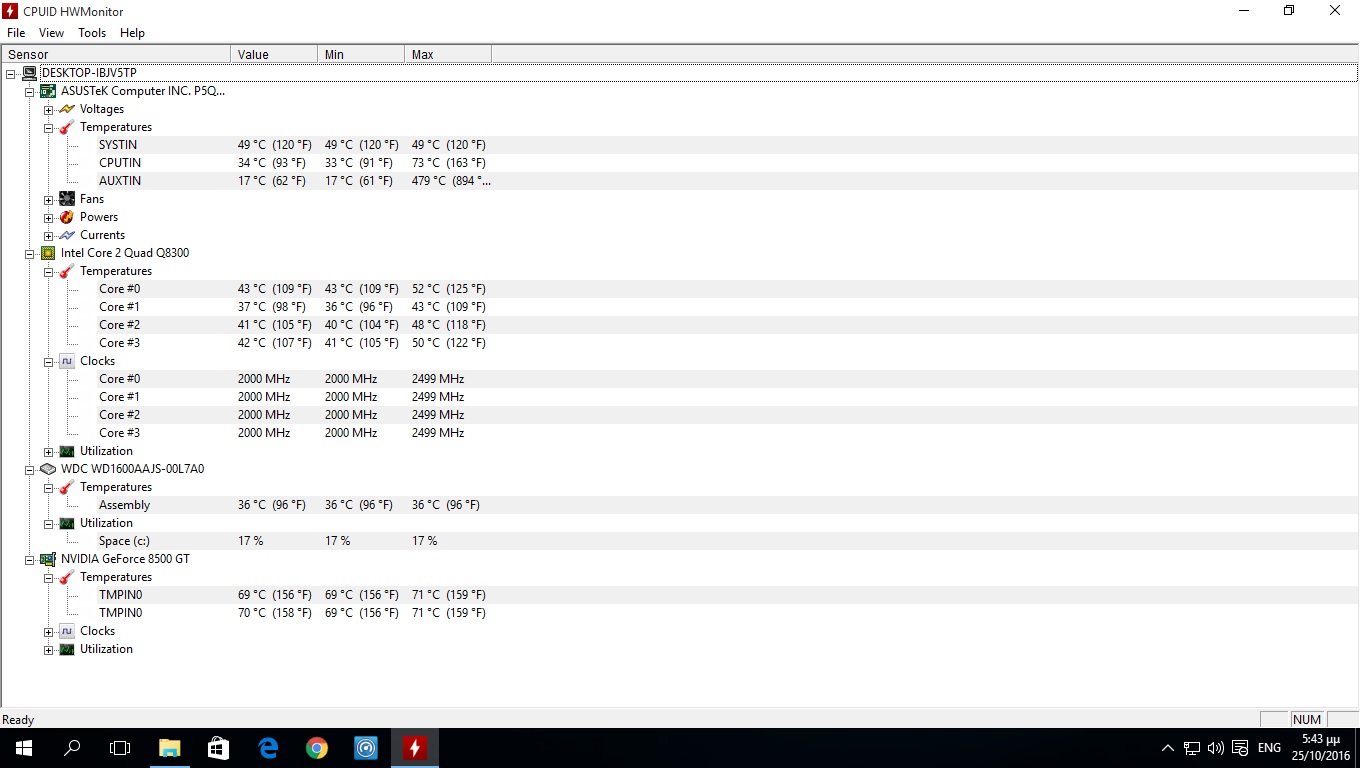This screenshot has height=768, width=1360.
Task: Click the Intel Core 2 Quad CPU icon
Action: coord(48,253)
